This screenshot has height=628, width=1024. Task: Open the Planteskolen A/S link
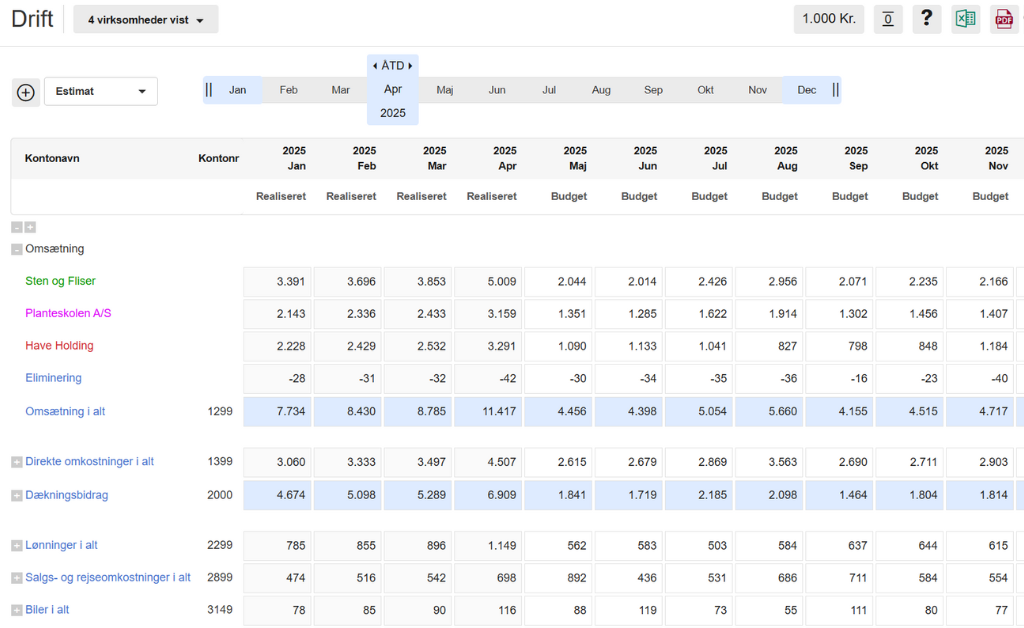[68, 313]
